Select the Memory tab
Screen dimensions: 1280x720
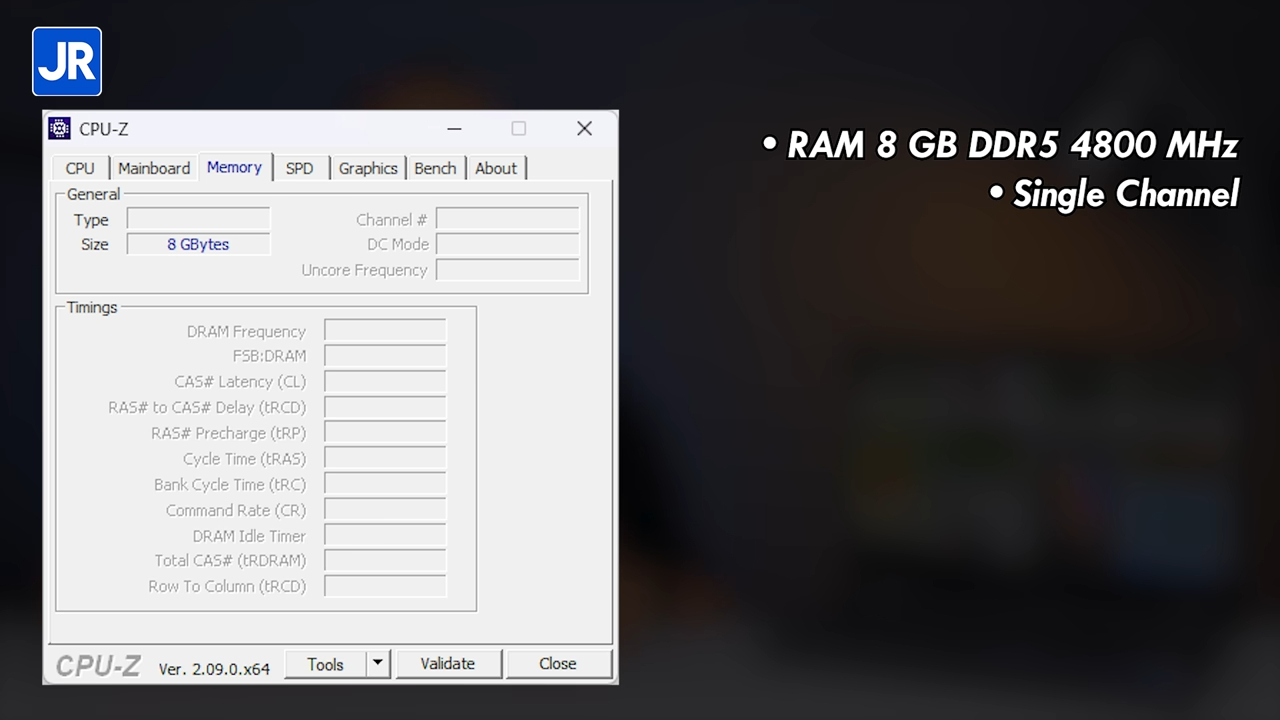click(234, 167)
